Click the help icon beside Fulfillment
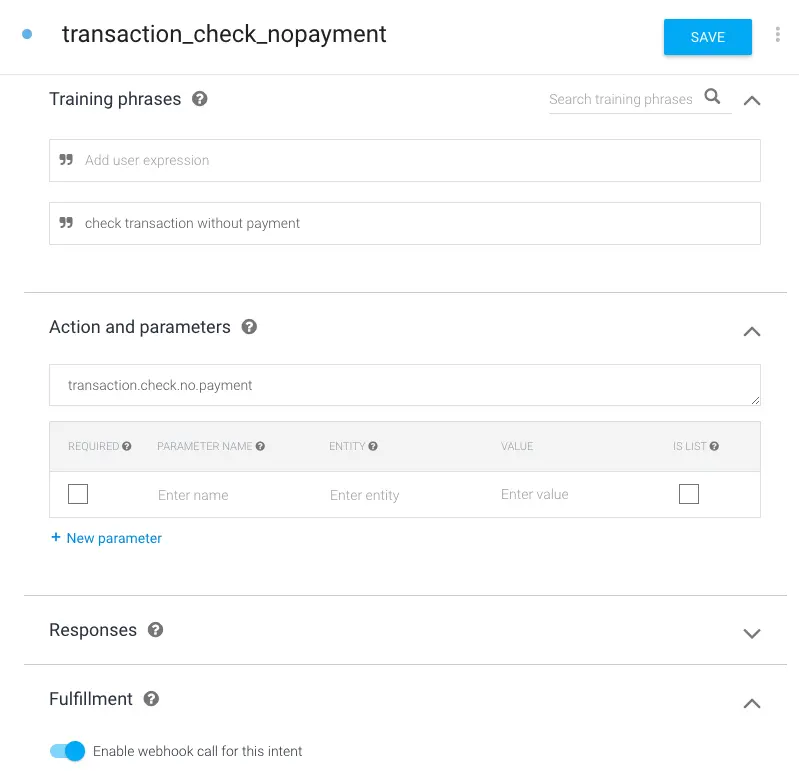799x771 pixels. click(151, 699)
